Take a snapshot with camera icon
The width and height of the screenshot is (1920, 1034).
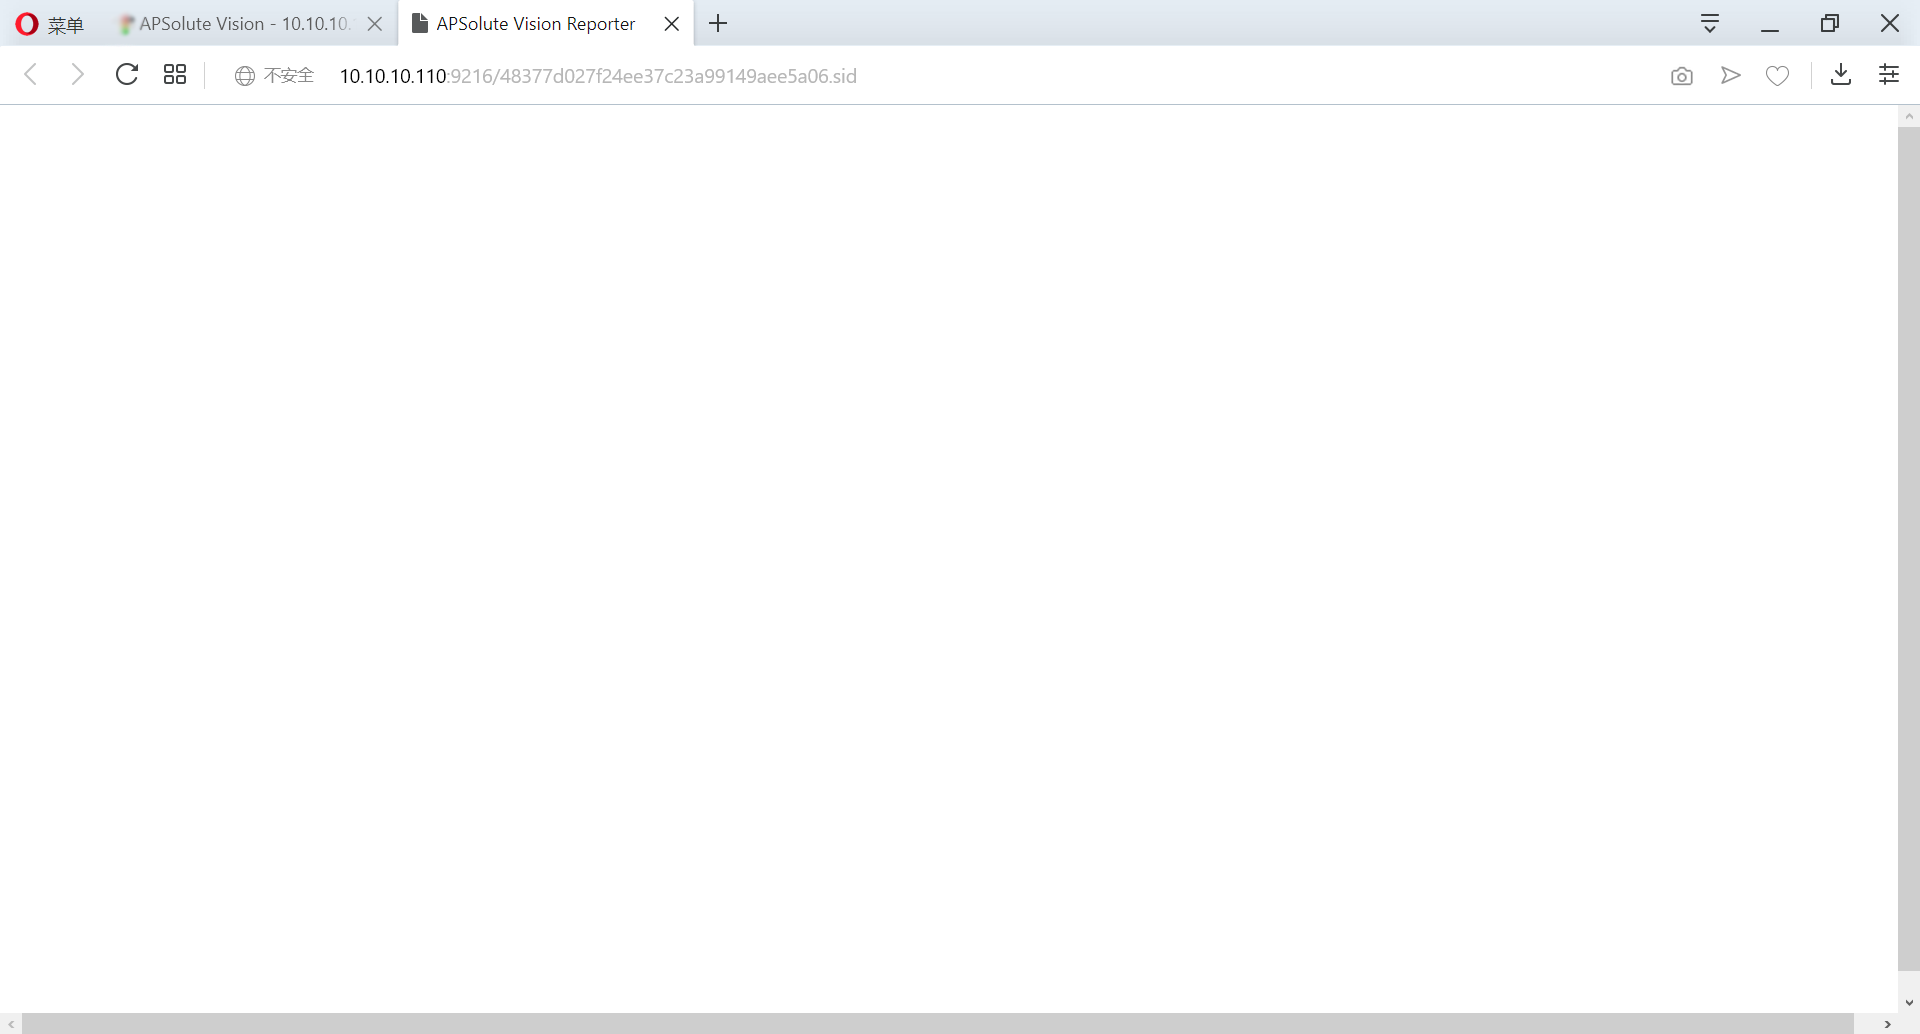[x=1682, y=76]
